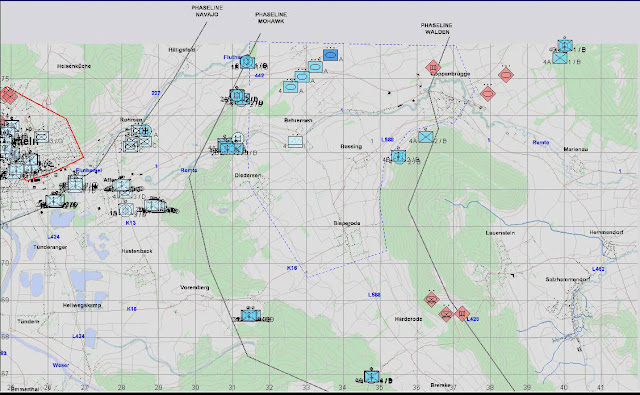Click the blue 449 elevation label
The height and width of the screenshot is (395, 640).
[259, 75]
